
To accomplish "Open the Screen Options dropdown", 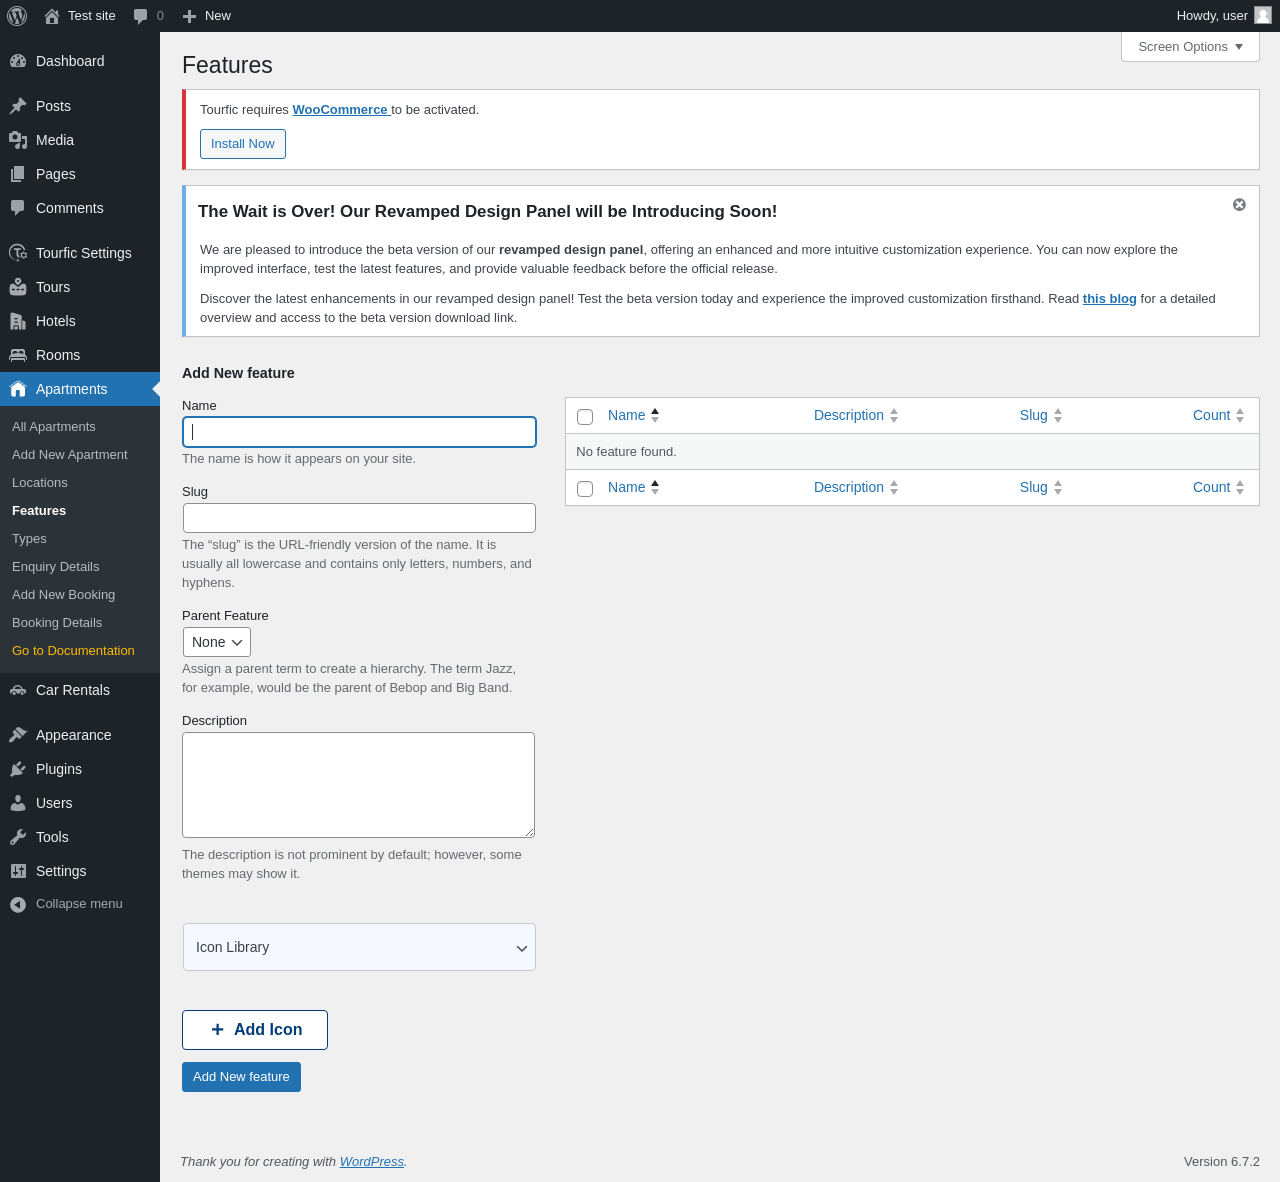I will 1190,46.
